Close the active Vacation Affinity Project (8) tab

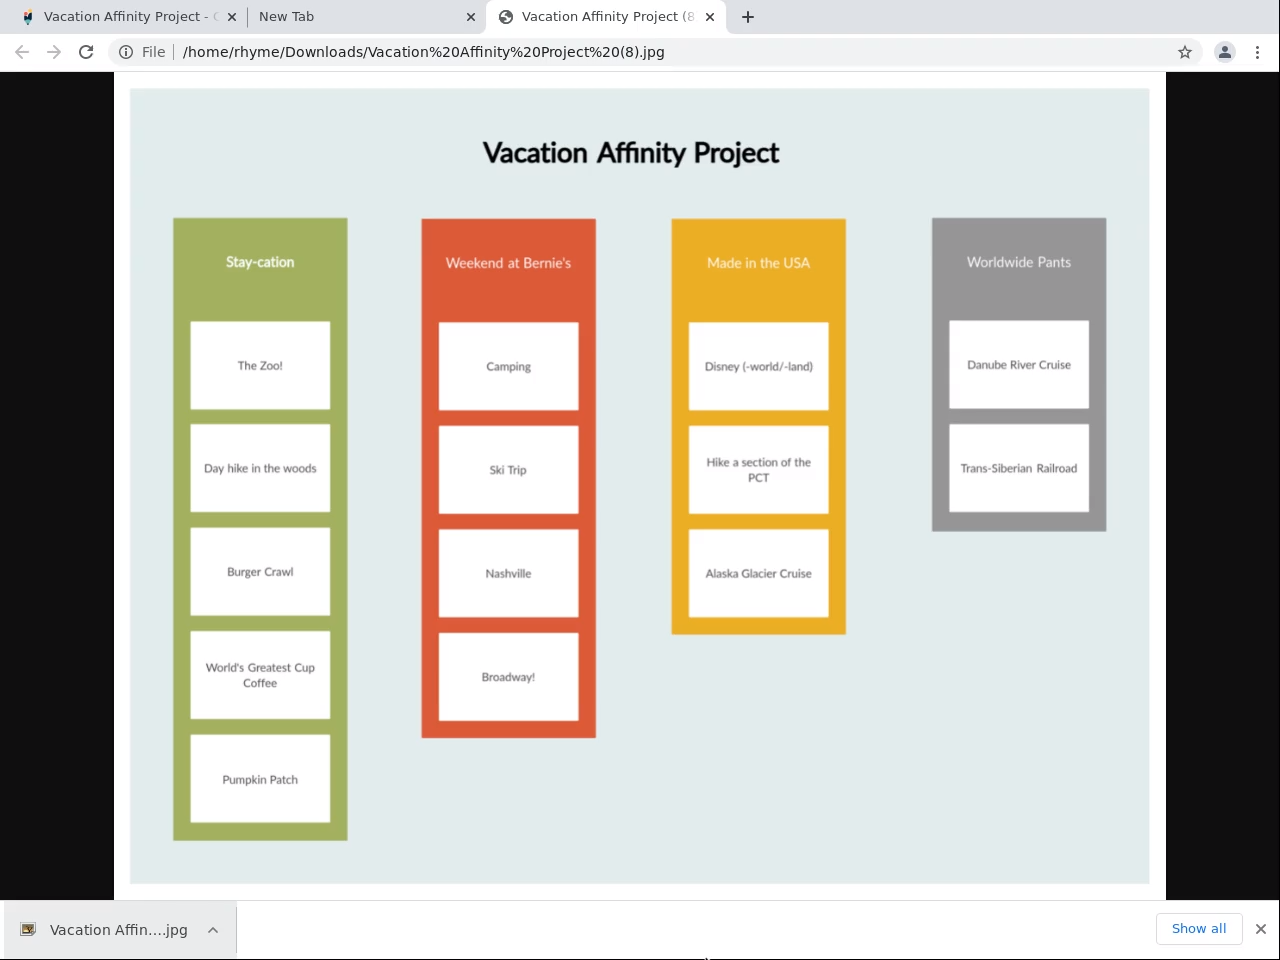[x=710, y=17]
